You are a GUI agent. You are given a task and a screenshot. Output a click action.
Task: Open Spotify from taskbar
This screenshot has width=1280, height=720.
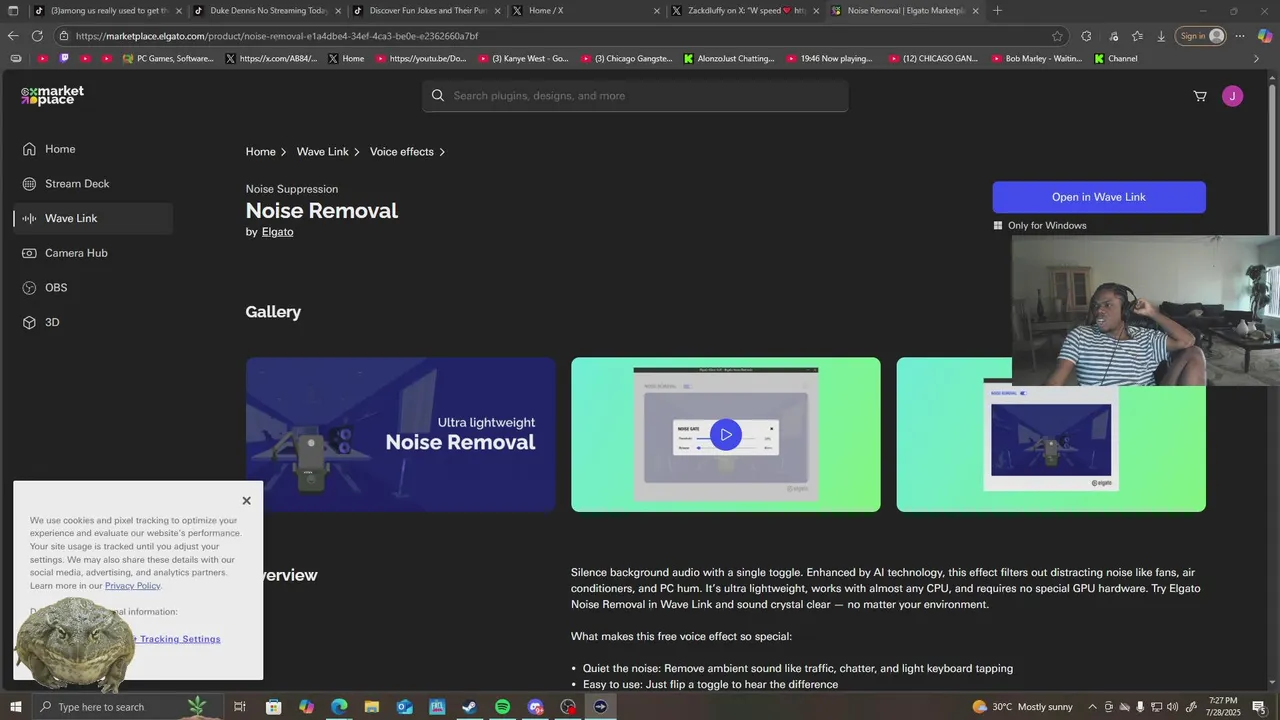pyautogui.click(x=502, y=707)
